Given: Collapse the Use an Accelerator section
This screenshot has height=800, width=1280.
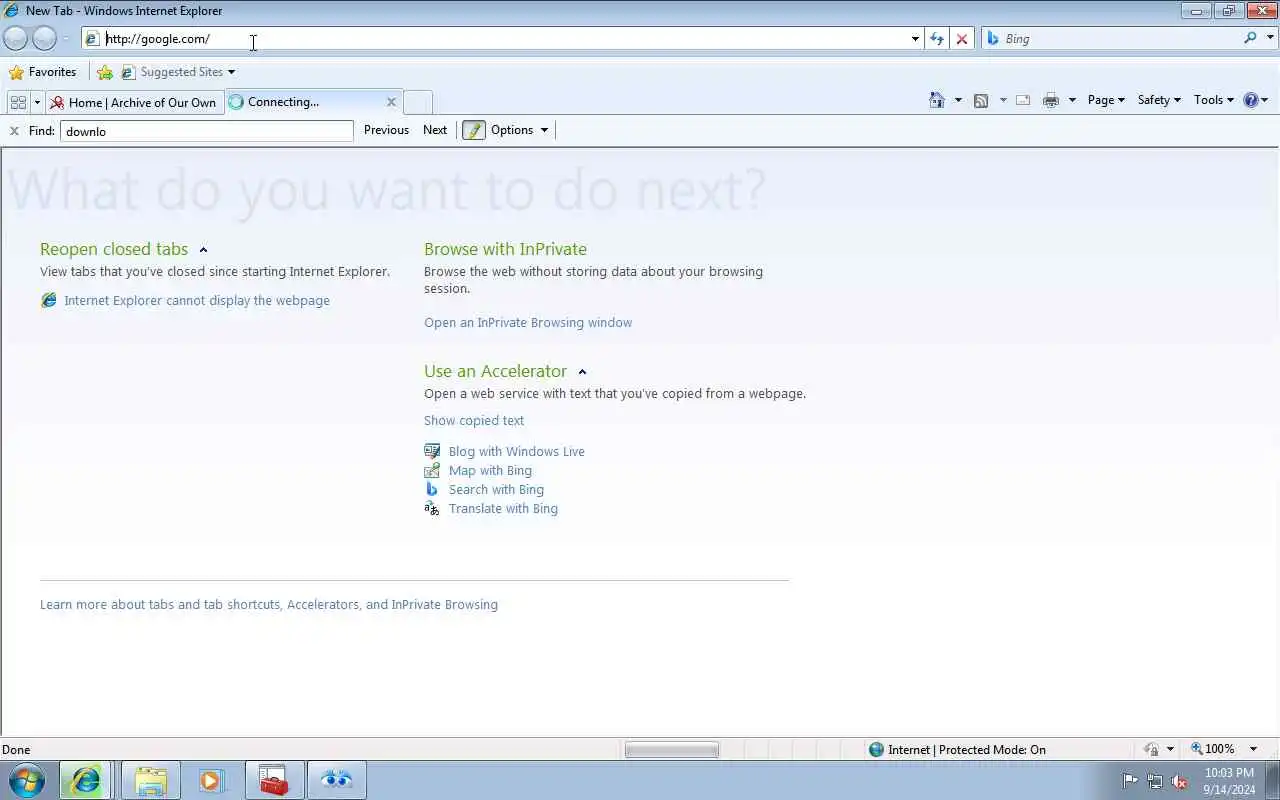Looking at the screenshot, I should pos(582,372).
